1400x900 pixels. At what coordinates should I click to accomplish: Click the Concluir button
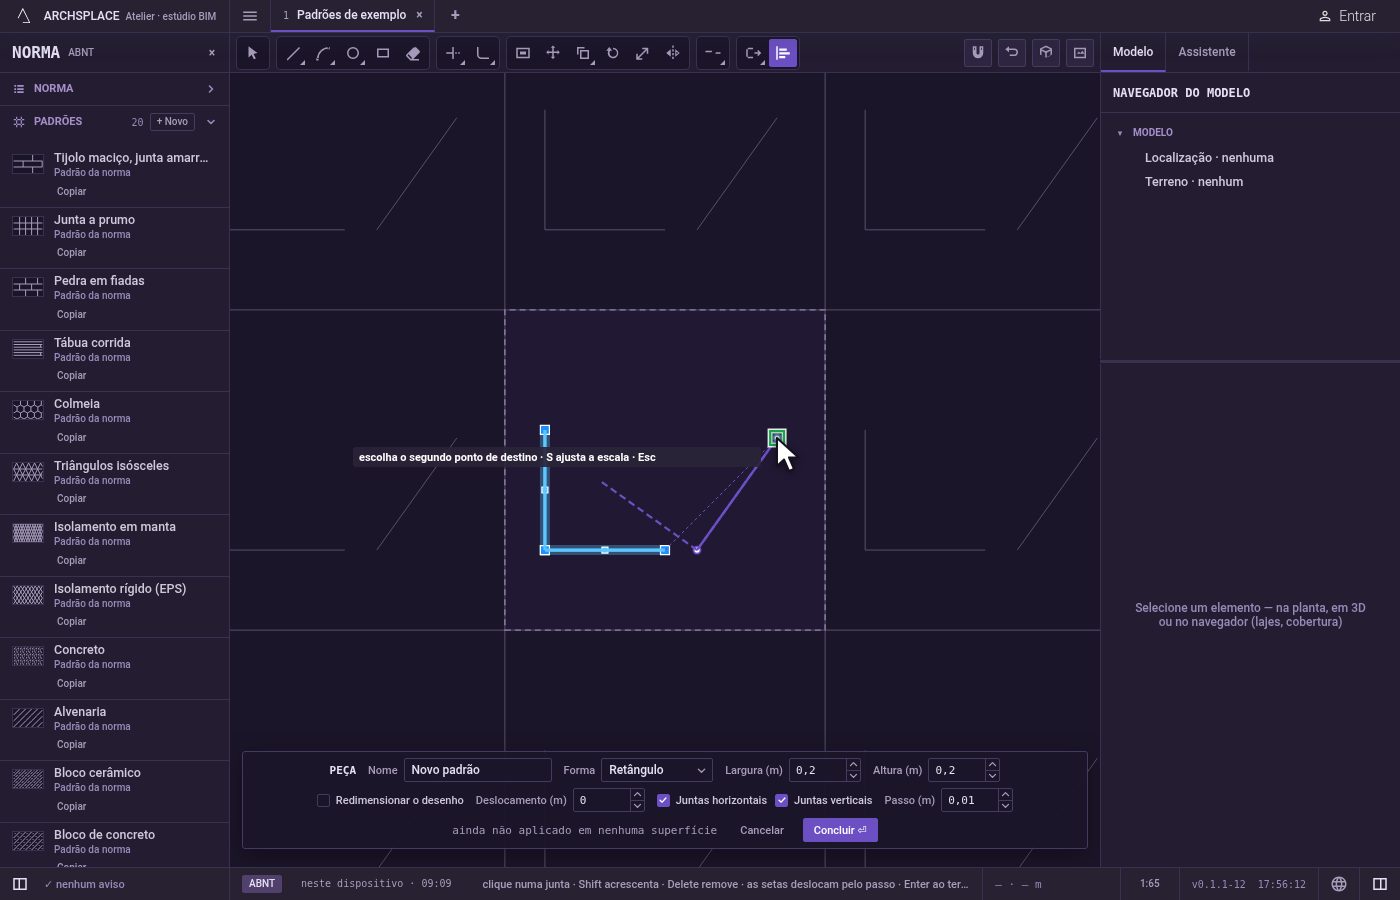[x=840, y=830]
